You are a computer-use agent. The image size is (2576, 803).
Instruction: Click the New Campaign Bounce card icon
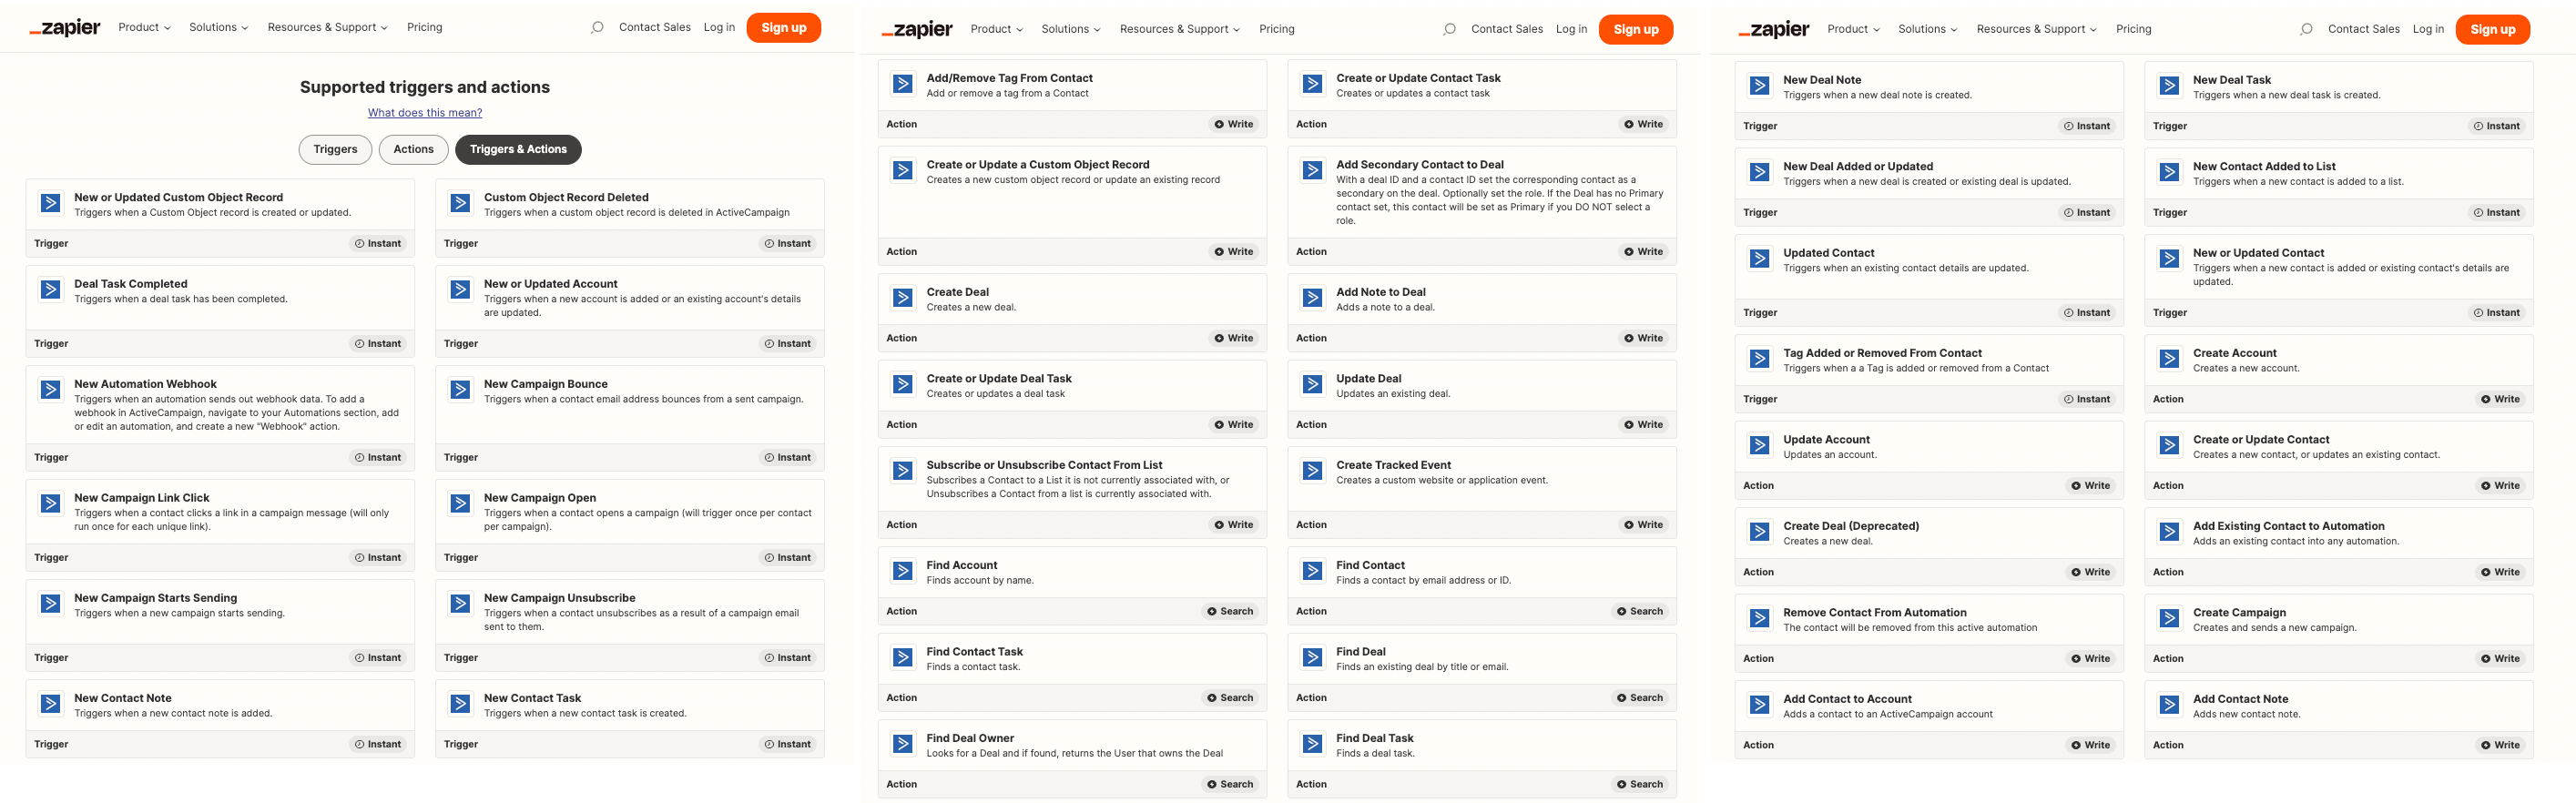tap(460, 390)
